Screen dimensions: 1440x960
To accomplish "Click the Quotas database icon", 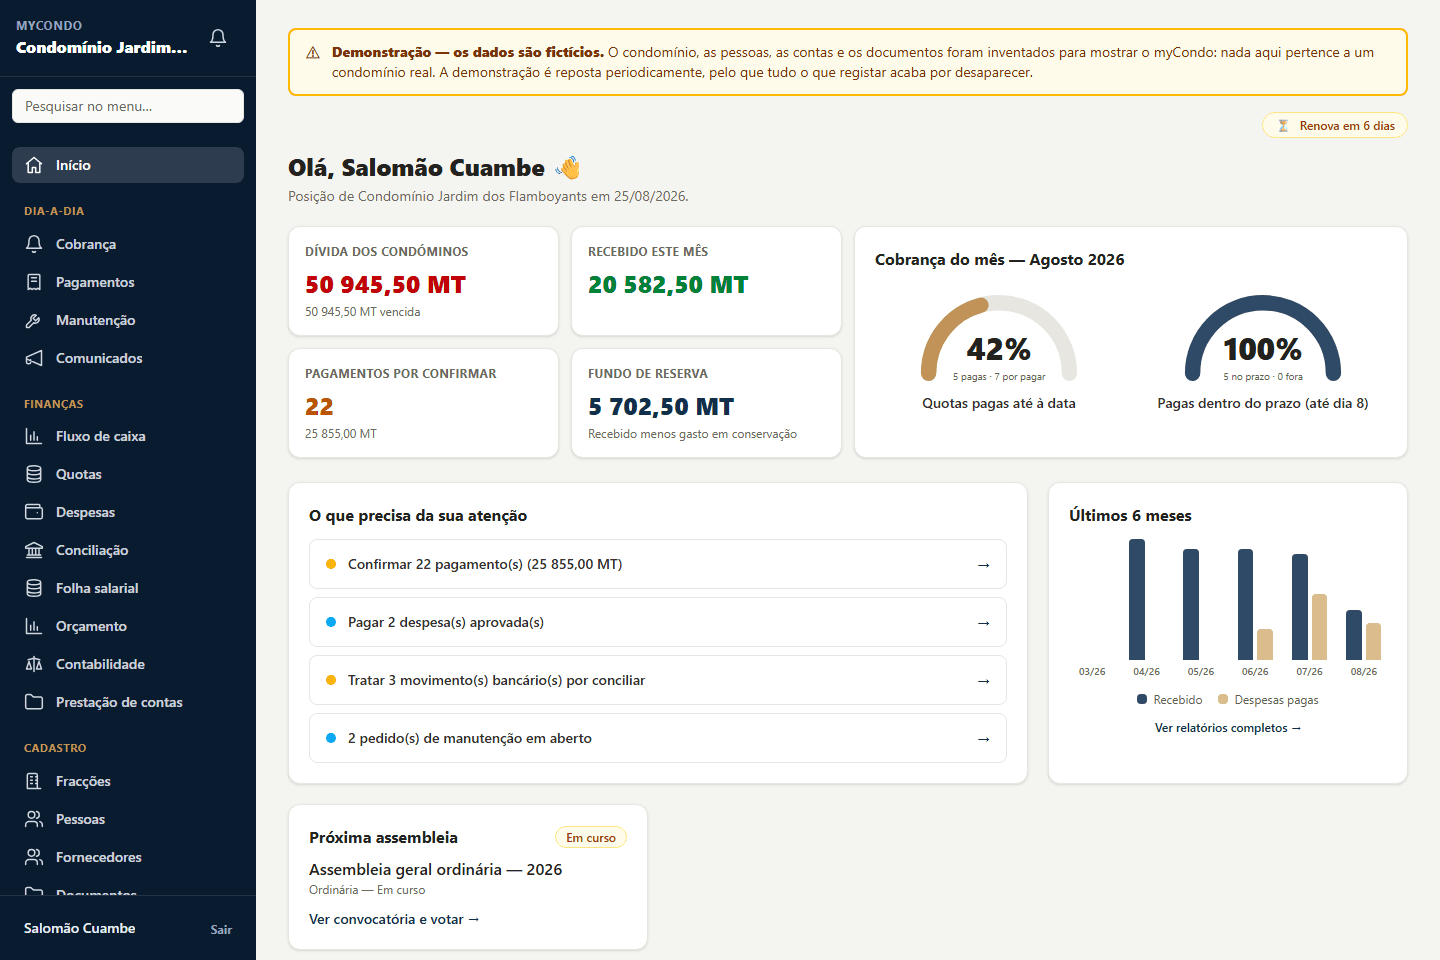I will pyautogui.click(x=34, y=474).
